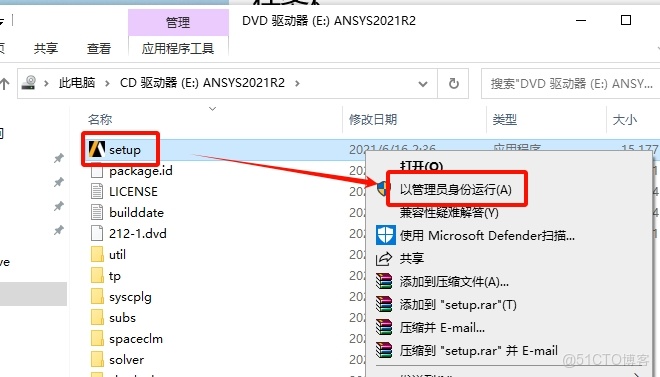Viewport: 660px width, 377px height.
Task: Click the package.id file name
Action: pos(141,171)
